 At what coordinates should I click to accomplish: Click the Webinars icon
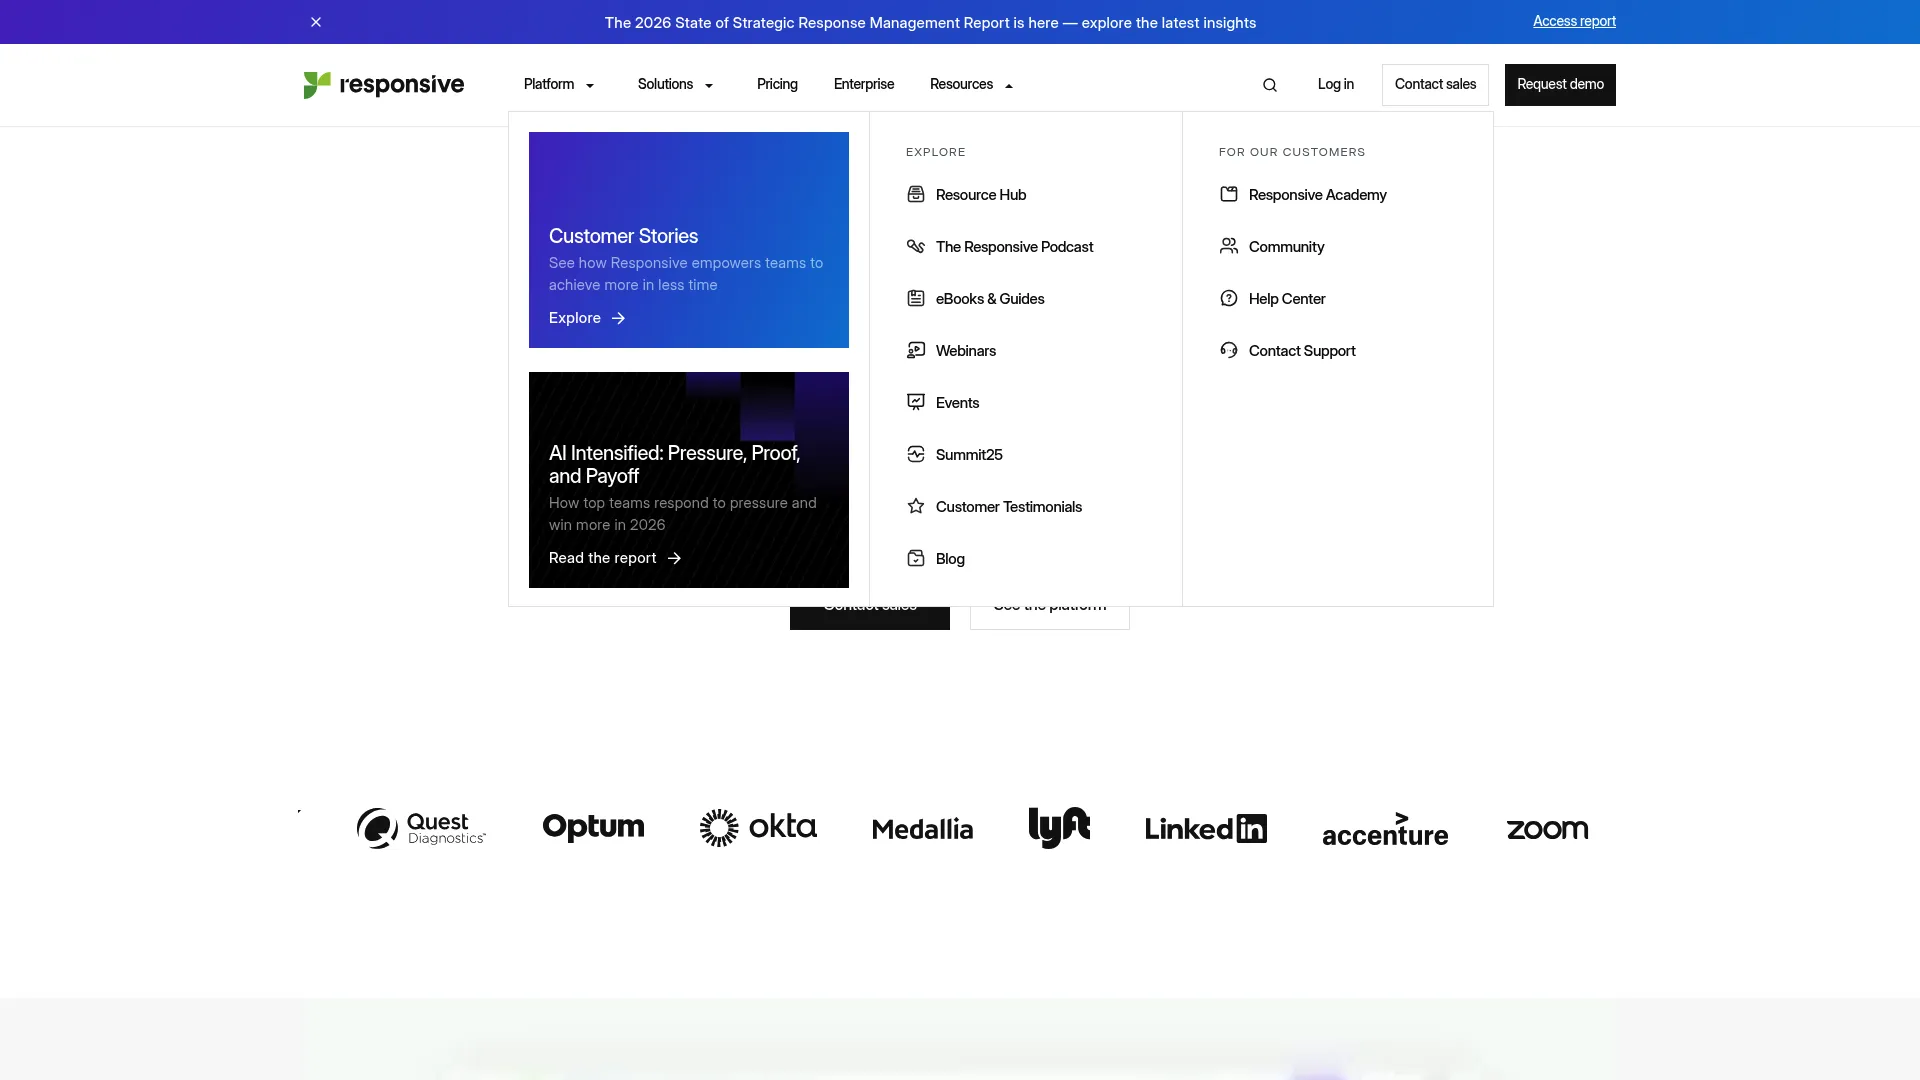click(x=916, y=350)
